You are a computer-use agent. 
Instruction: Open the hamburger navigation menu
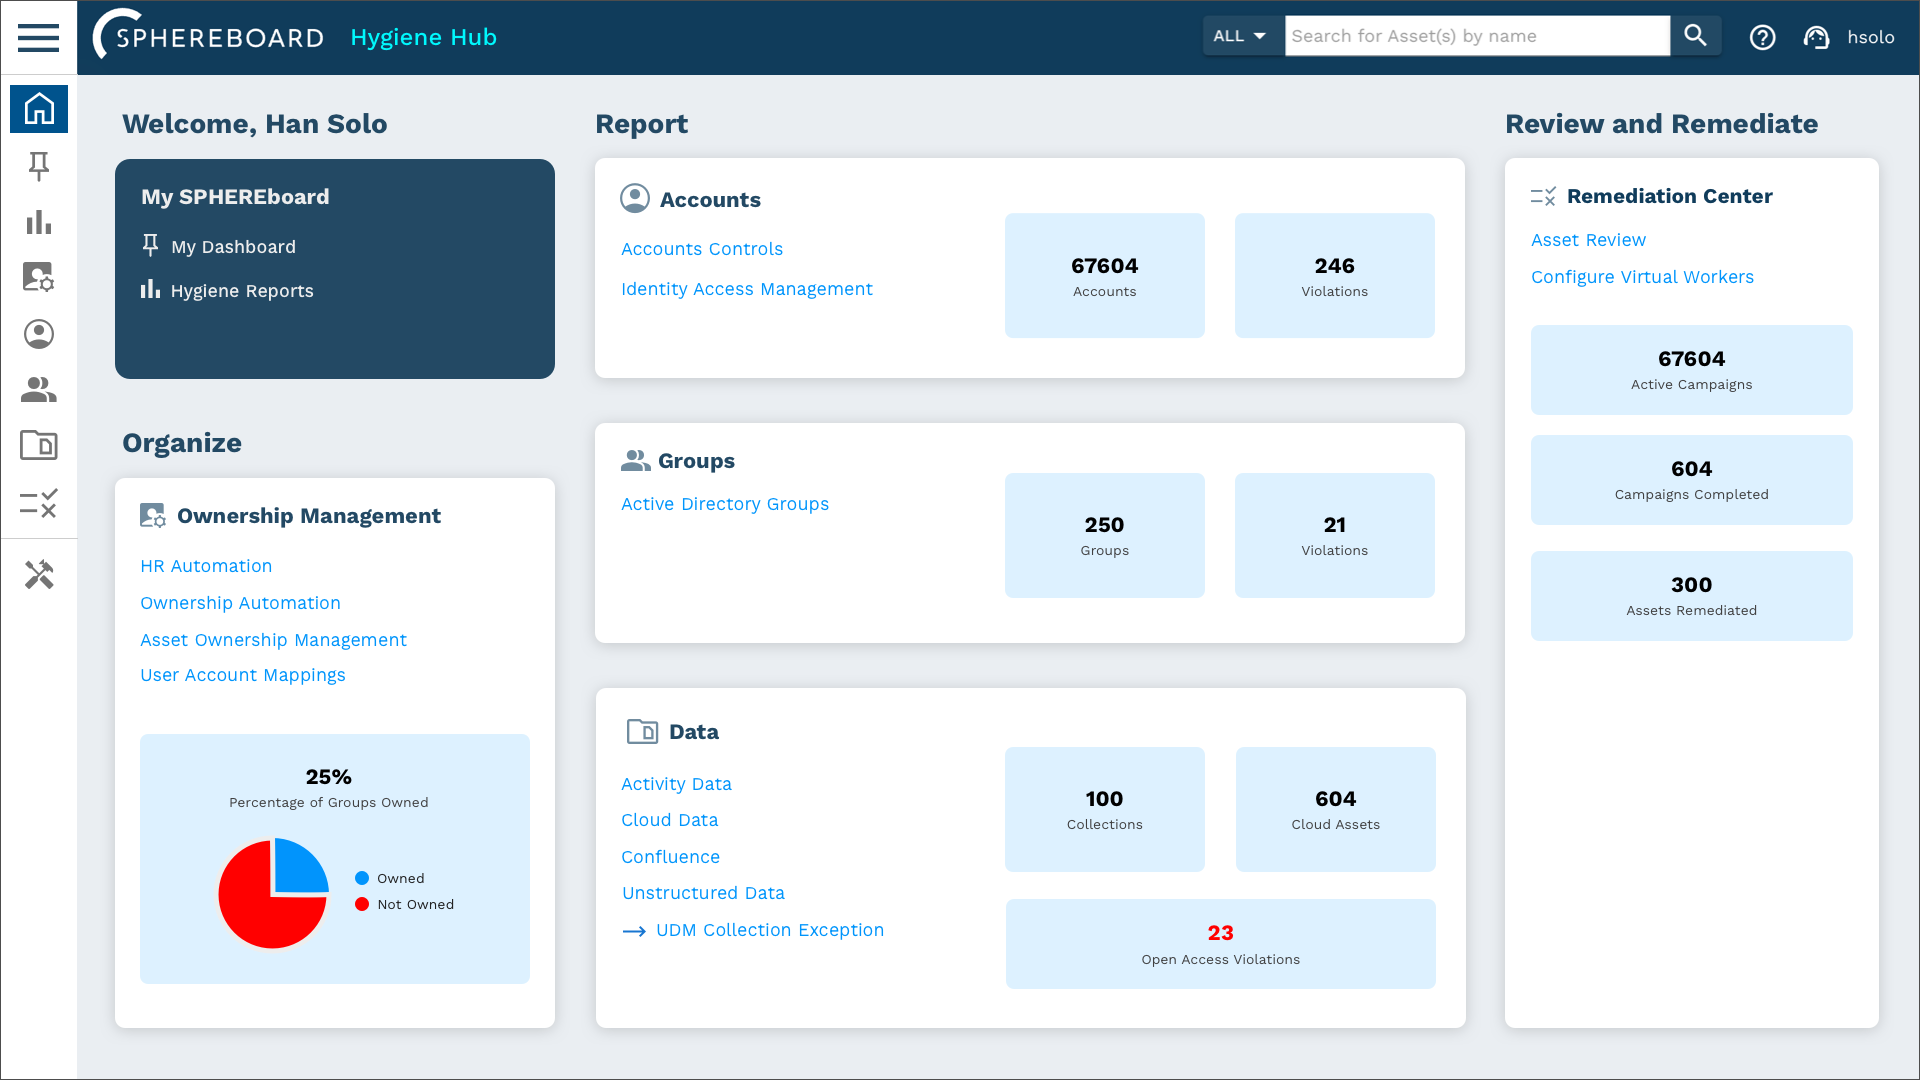(38, 38)
